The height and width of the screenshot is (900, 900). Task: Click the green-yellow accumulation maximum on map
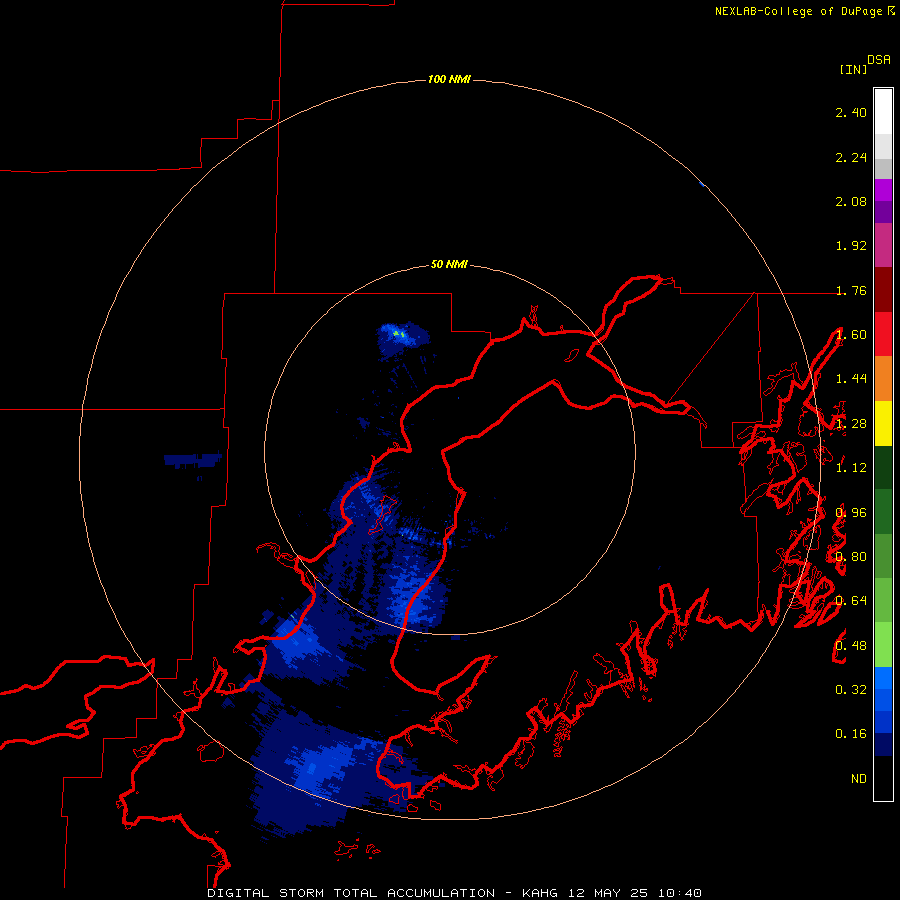tap(399, 333)
